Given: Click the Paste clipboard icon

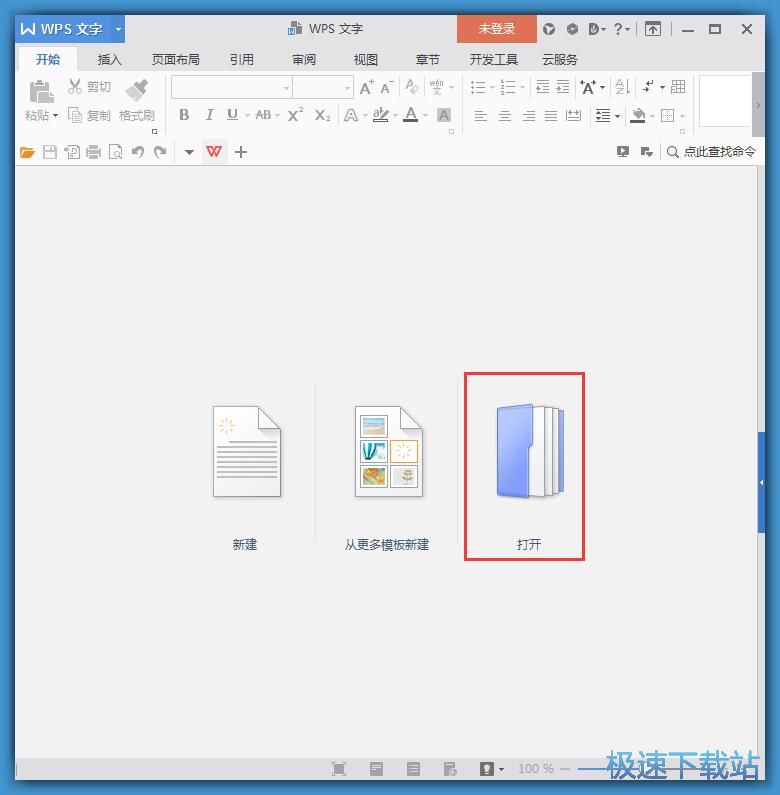Looking at the screenshot, I should pyautogui.click(x=41, y=92).
